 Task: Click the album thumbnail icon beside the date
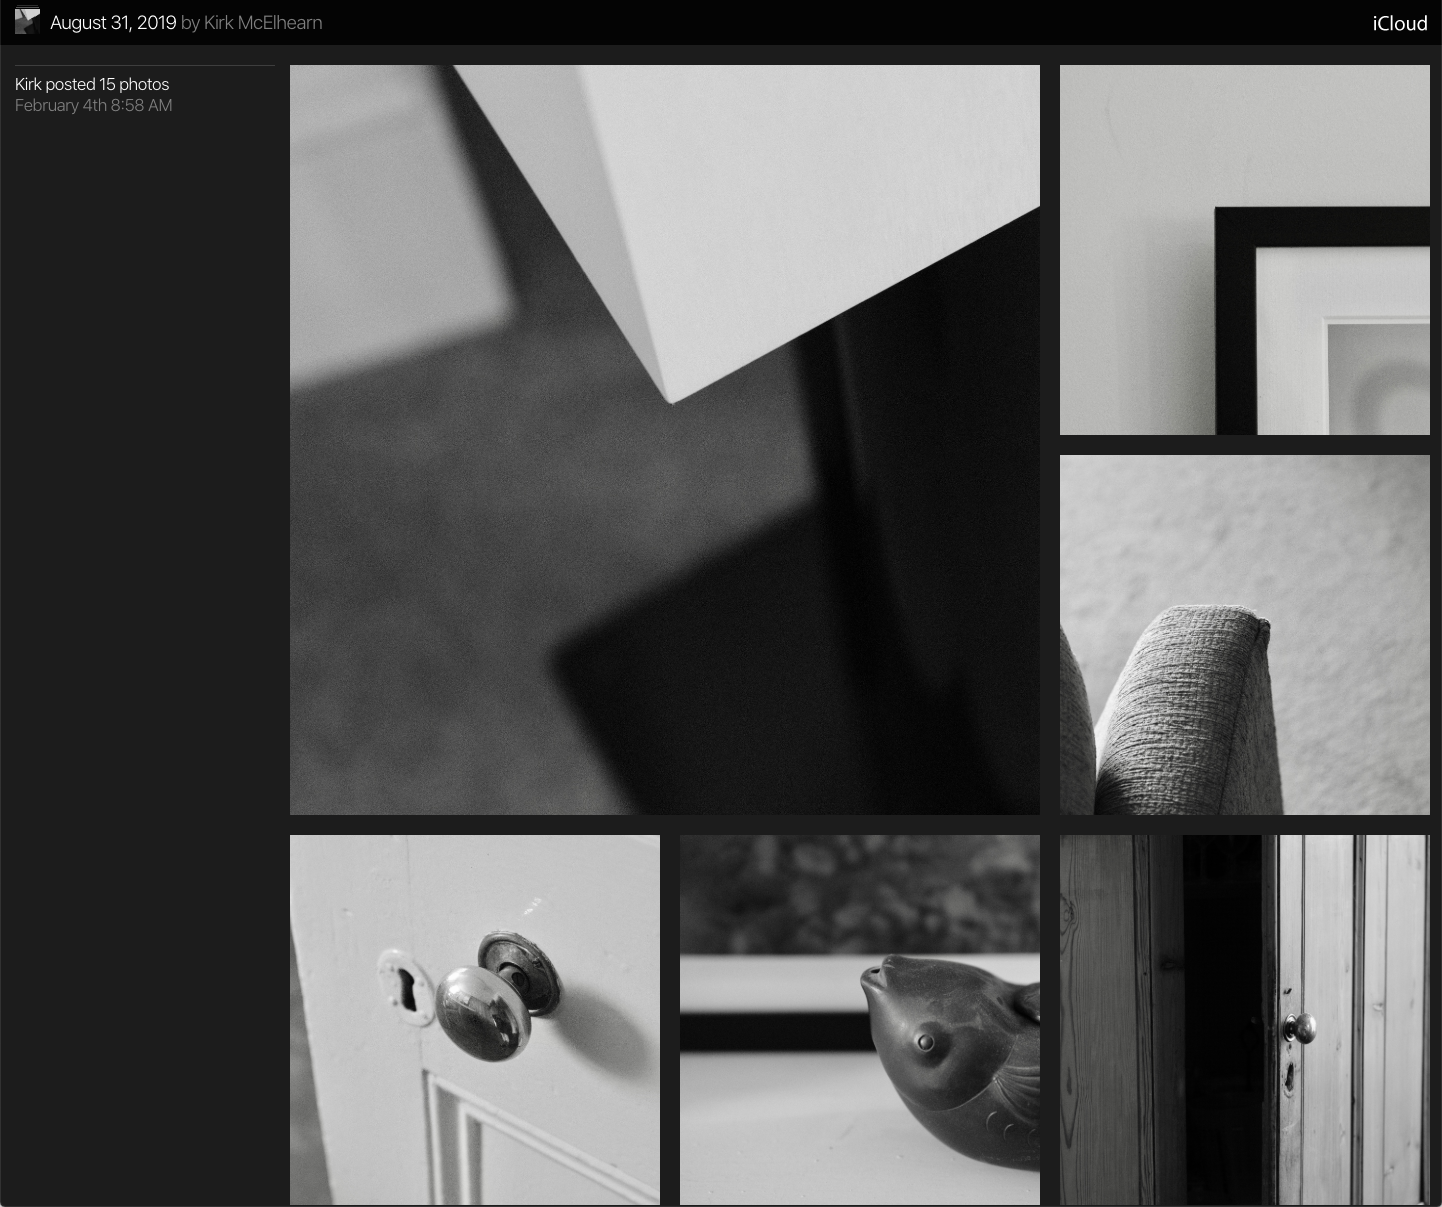[x=27, y=21]
